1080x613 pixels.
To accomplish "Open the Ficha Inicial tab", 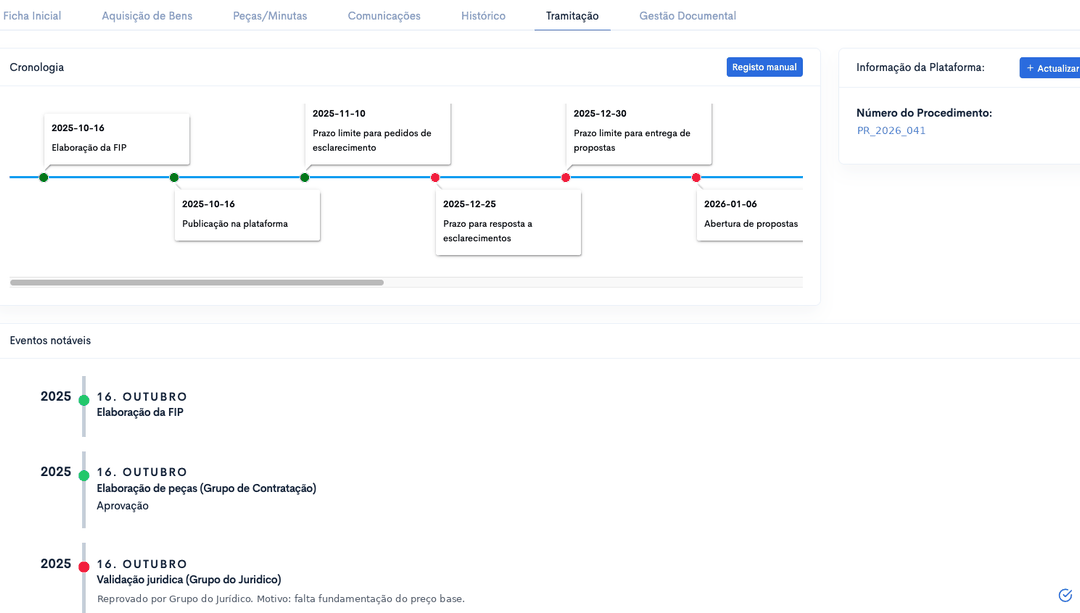I will click(x=32, y=16).
